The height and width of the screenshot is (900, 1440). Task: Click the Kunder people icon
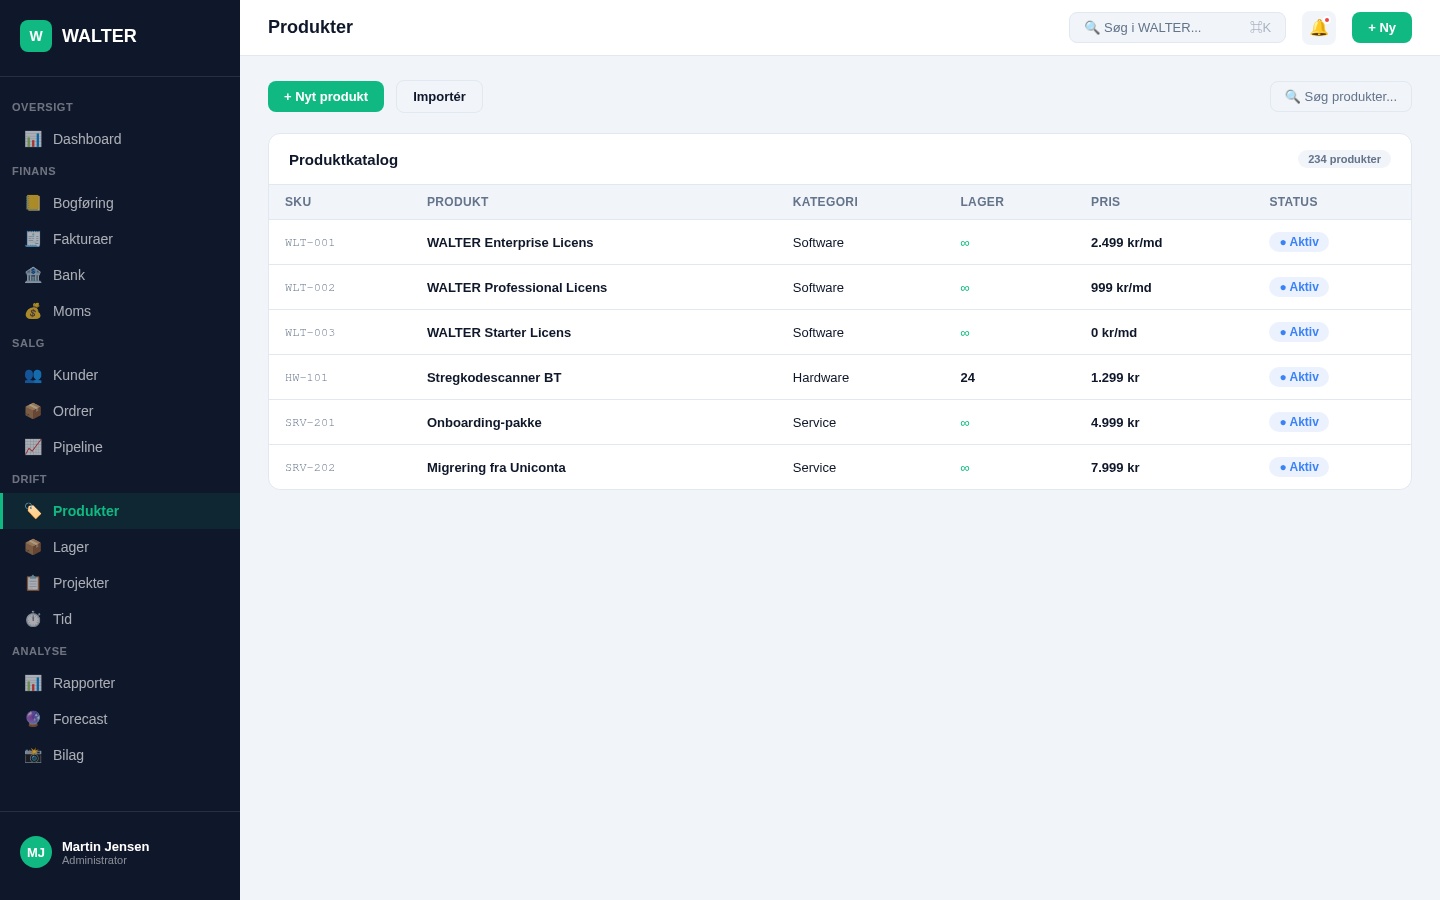(x=33, y=375)
